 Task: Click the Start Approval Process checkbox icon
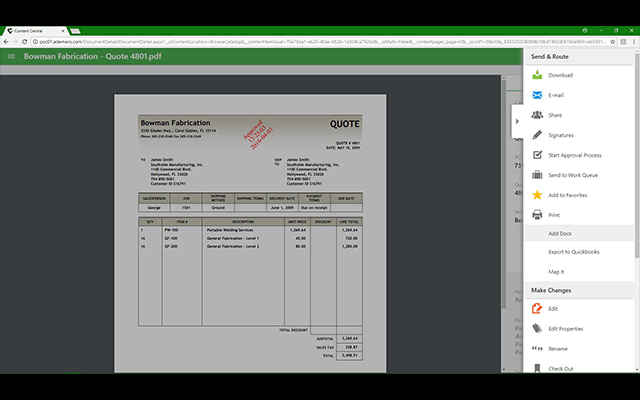537,155
